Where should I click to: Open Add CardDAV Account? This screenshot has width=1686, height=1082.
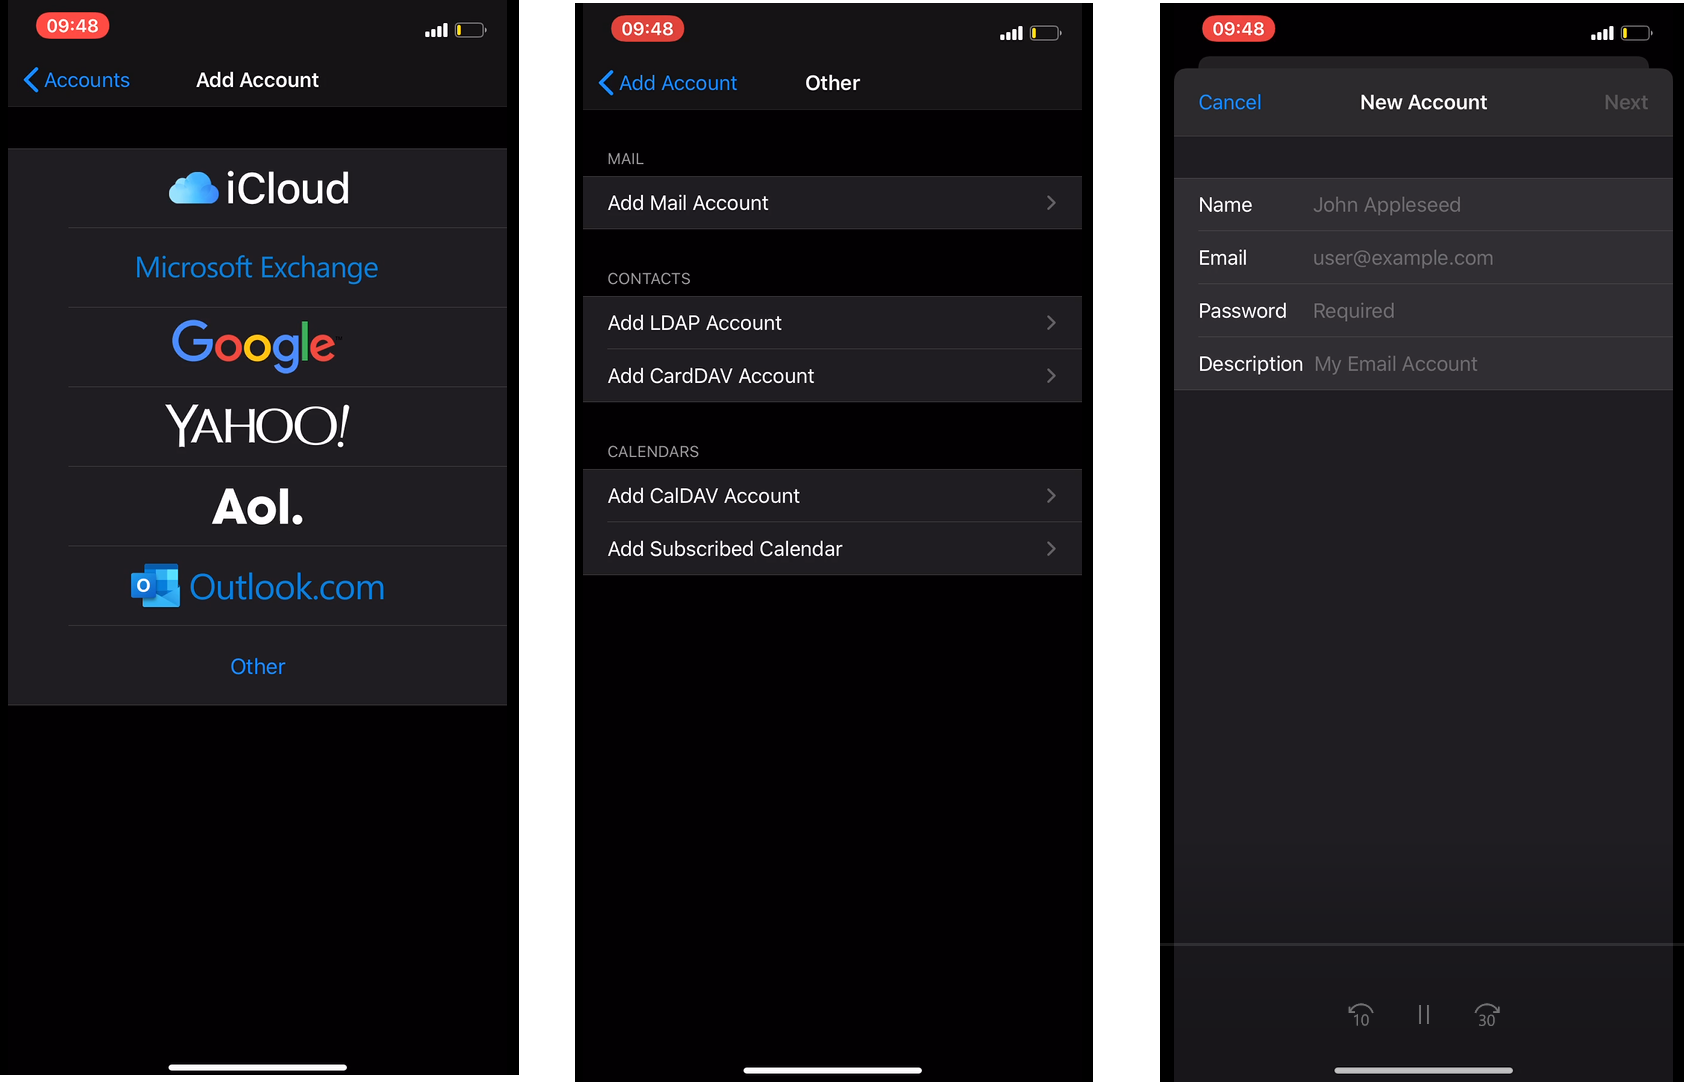point(832,376)
